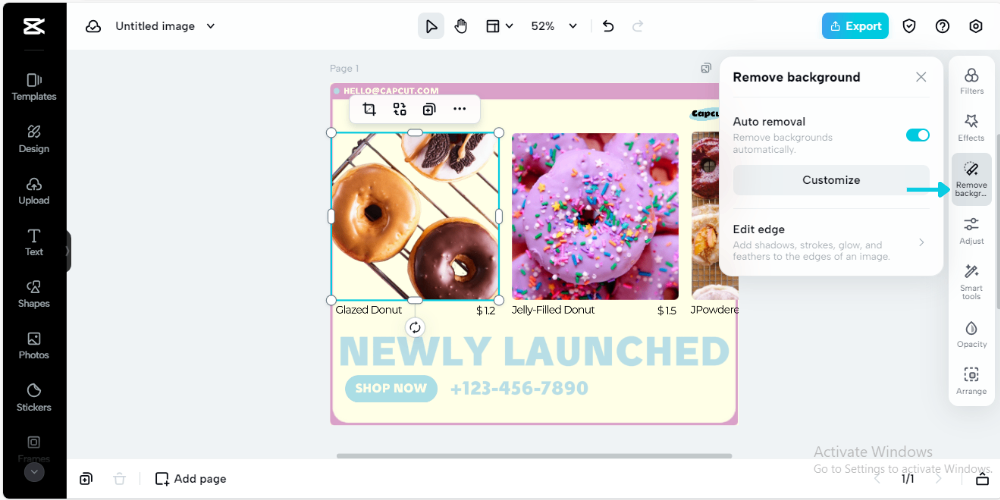
Task: Expand more sidebar items with down chevron
Action: click(34, 472)
